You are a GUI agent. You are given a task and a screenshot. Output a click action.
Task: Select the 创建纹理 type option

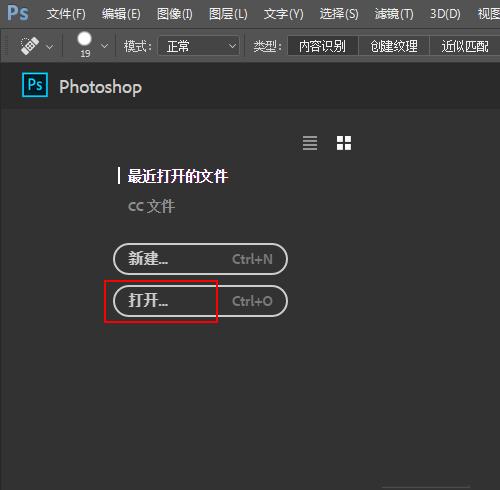394,46
